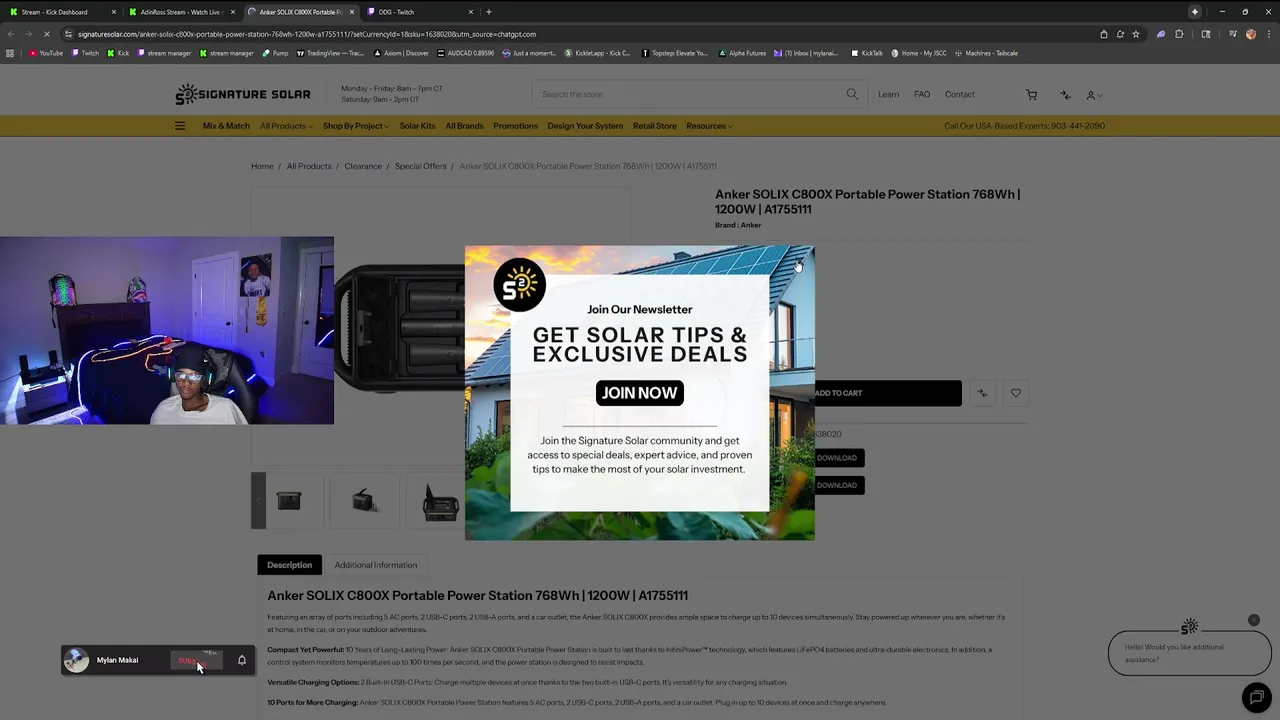1280x720 pixels.
Task: Click the browser back arrow
Action: (11, 34)
